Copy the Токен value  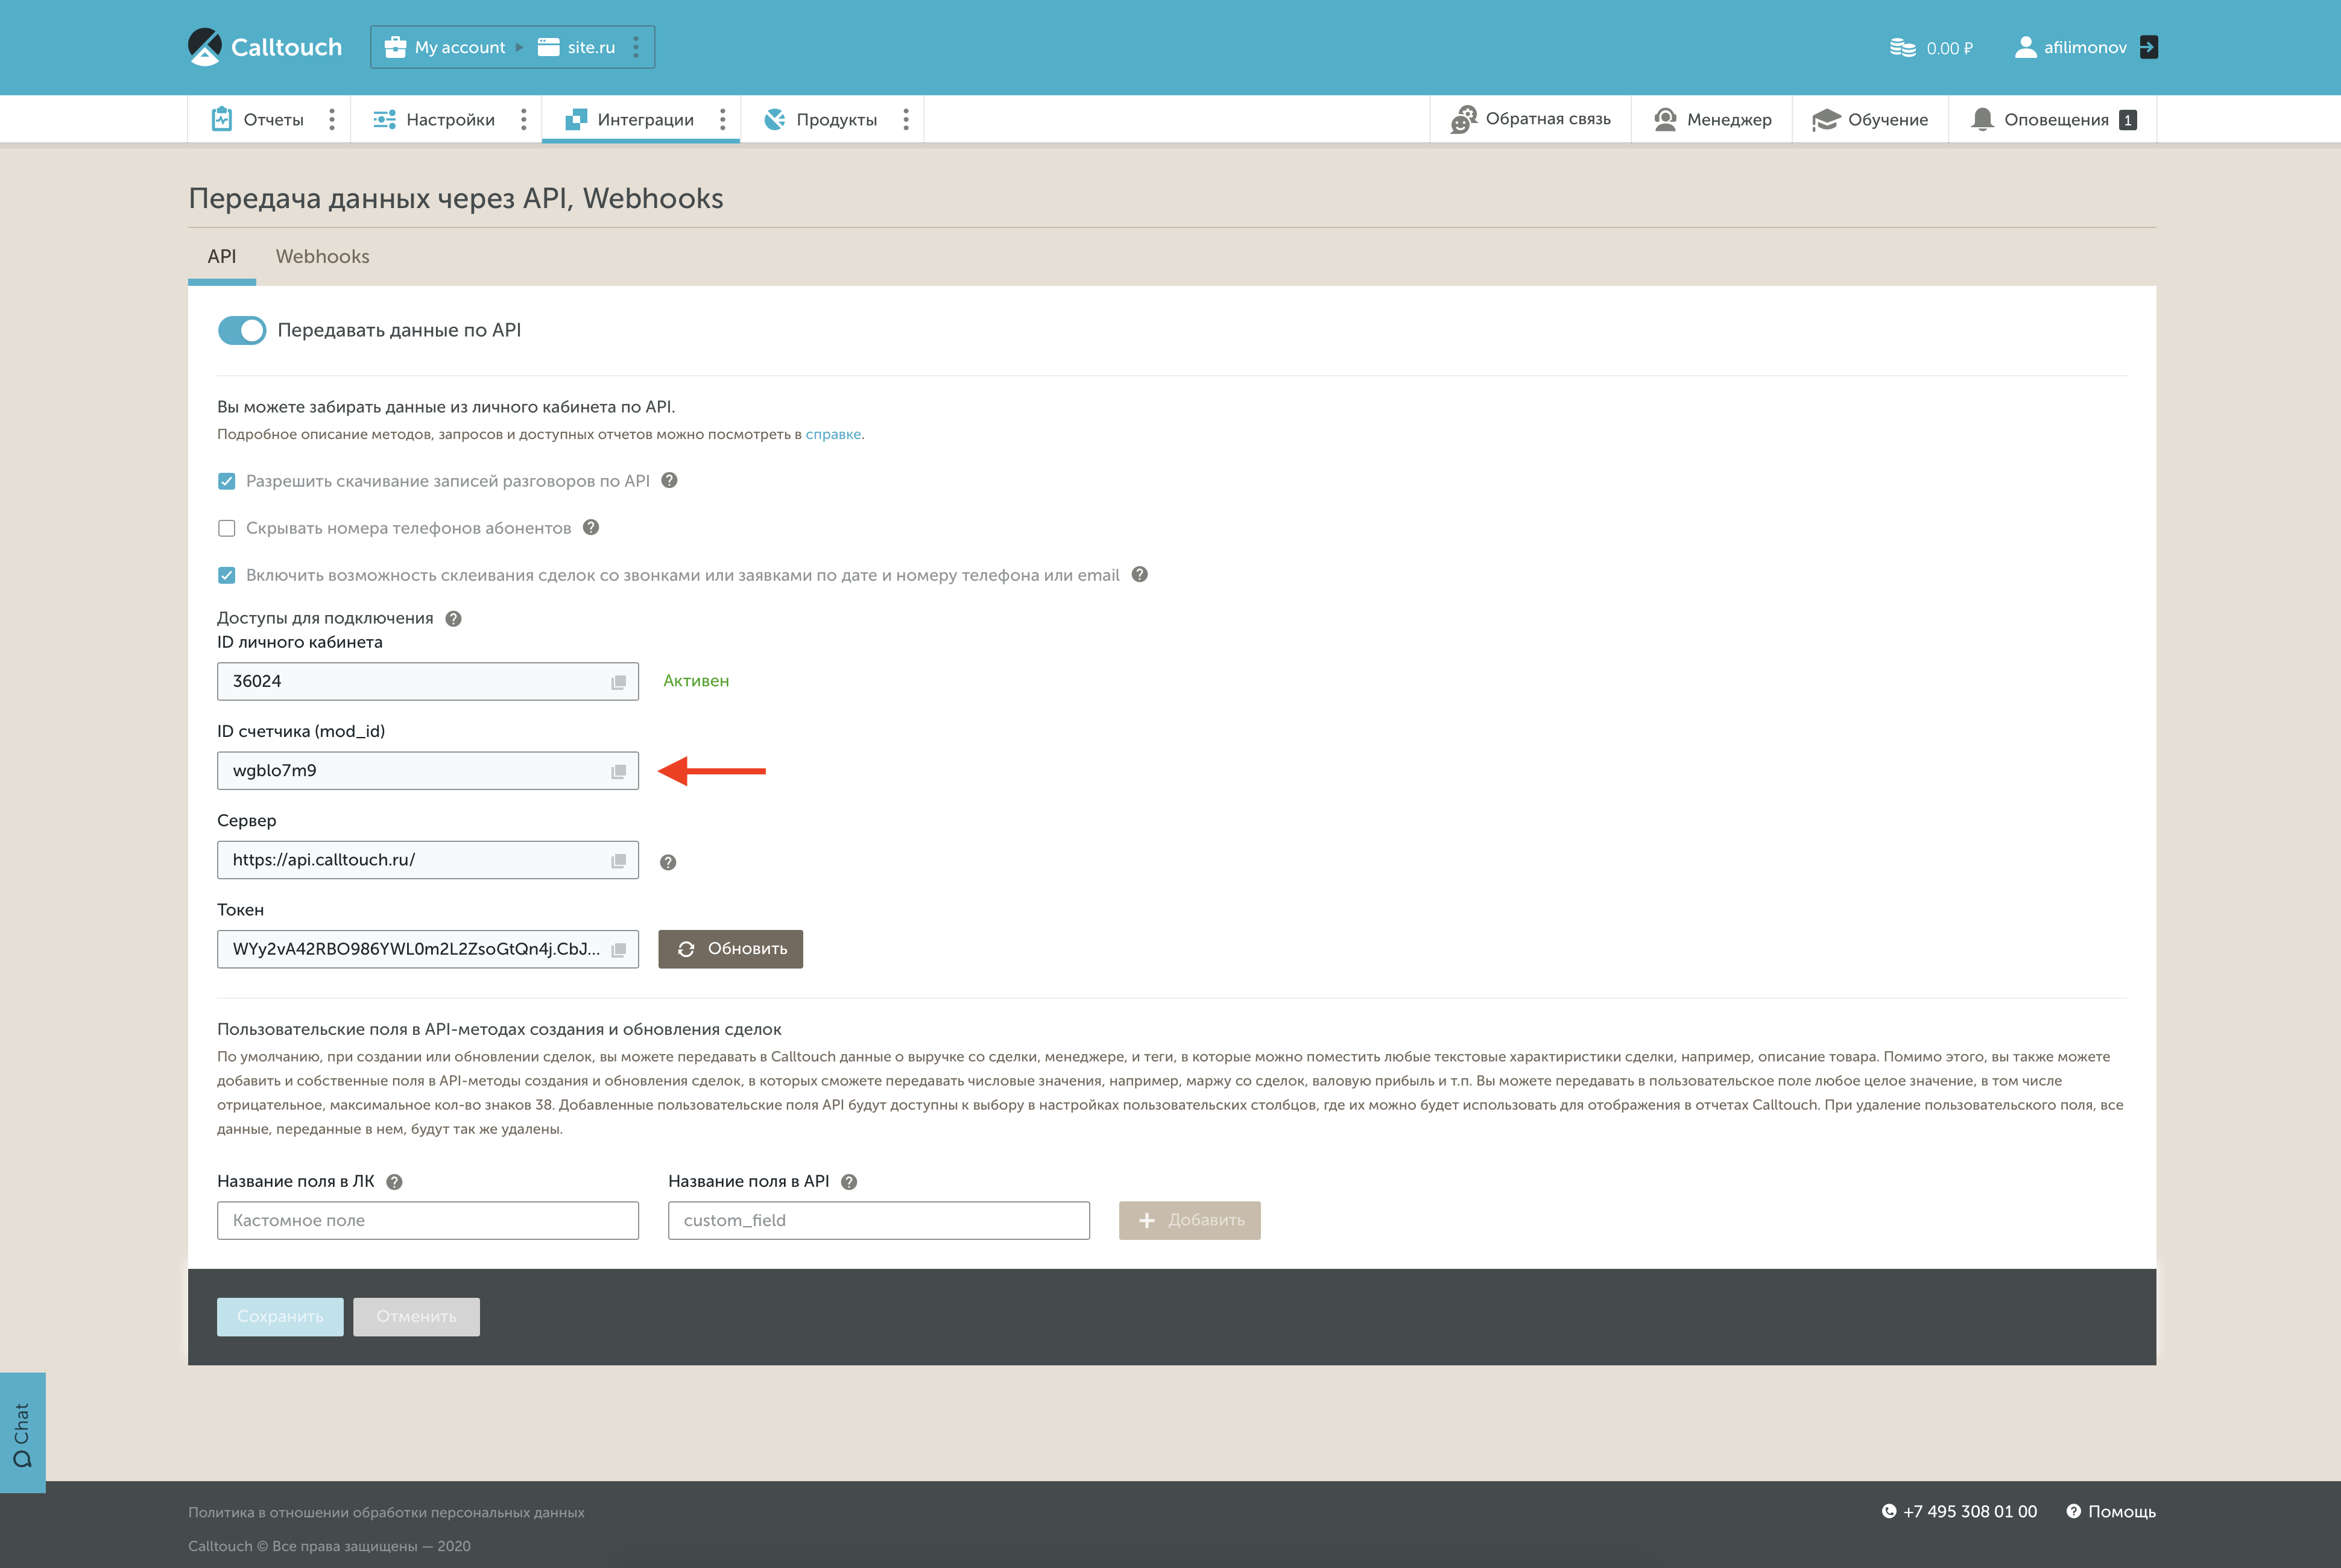tap(619, 950)
